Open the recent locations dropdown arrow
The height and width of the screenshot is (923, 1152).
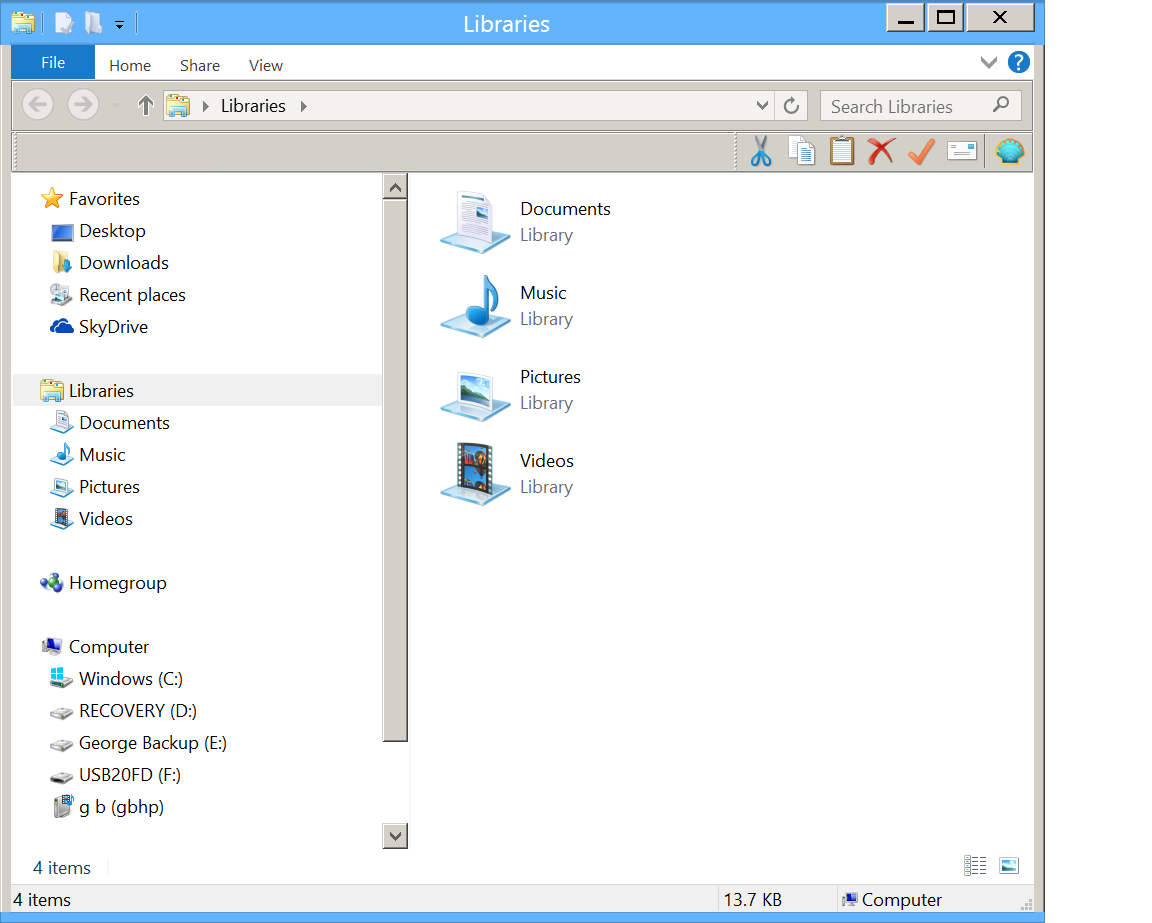116,106
